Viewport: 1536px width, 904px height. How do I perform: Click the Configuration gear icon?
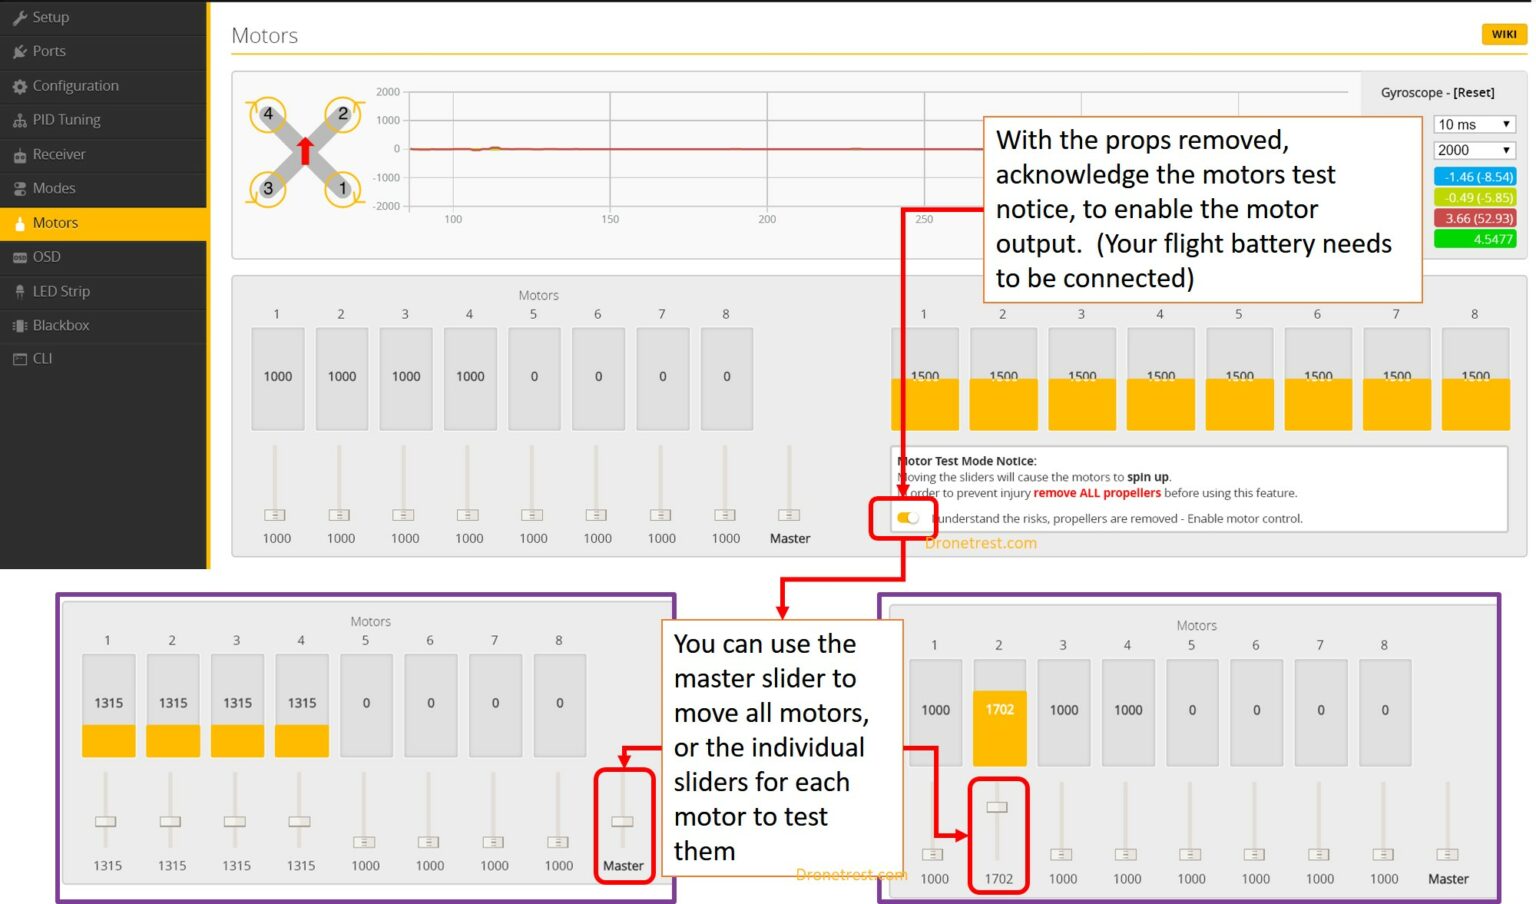(19, 87)
